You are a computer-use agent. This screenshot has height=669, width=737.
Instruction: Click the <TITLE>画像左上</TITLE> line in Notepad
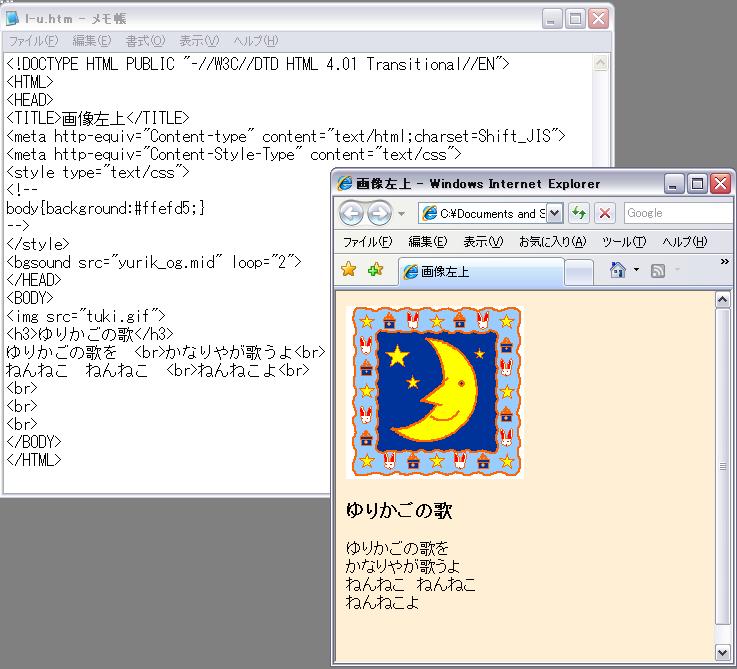(x=98, y=118)
